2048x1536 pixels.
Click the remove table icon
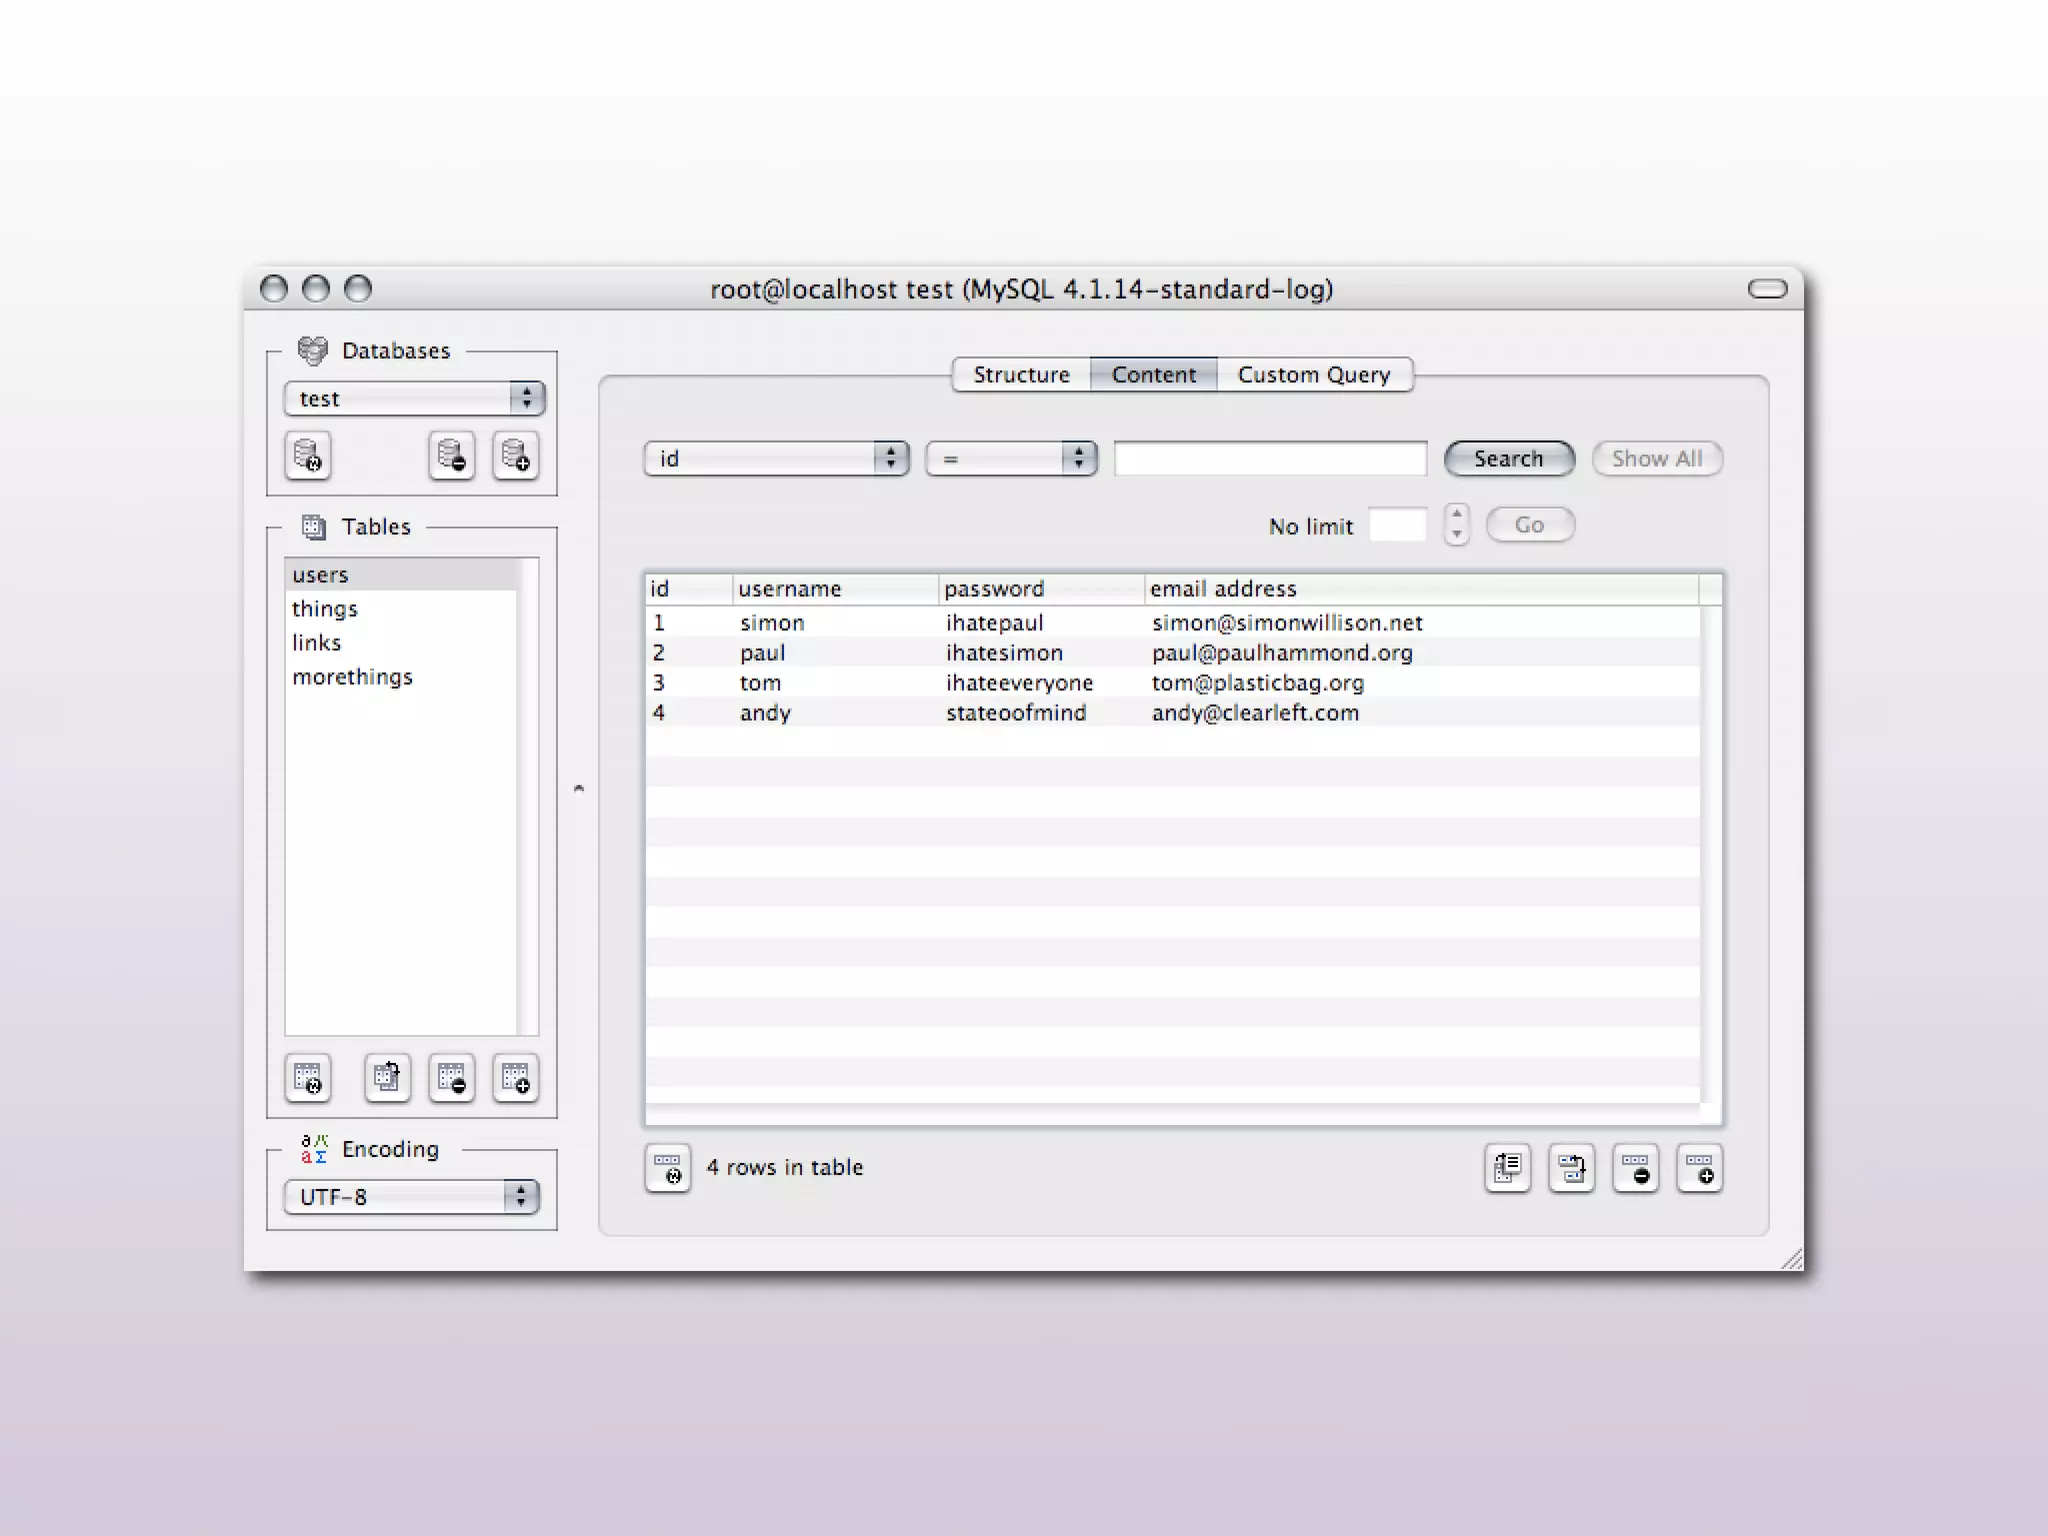tap(451, 1078)
